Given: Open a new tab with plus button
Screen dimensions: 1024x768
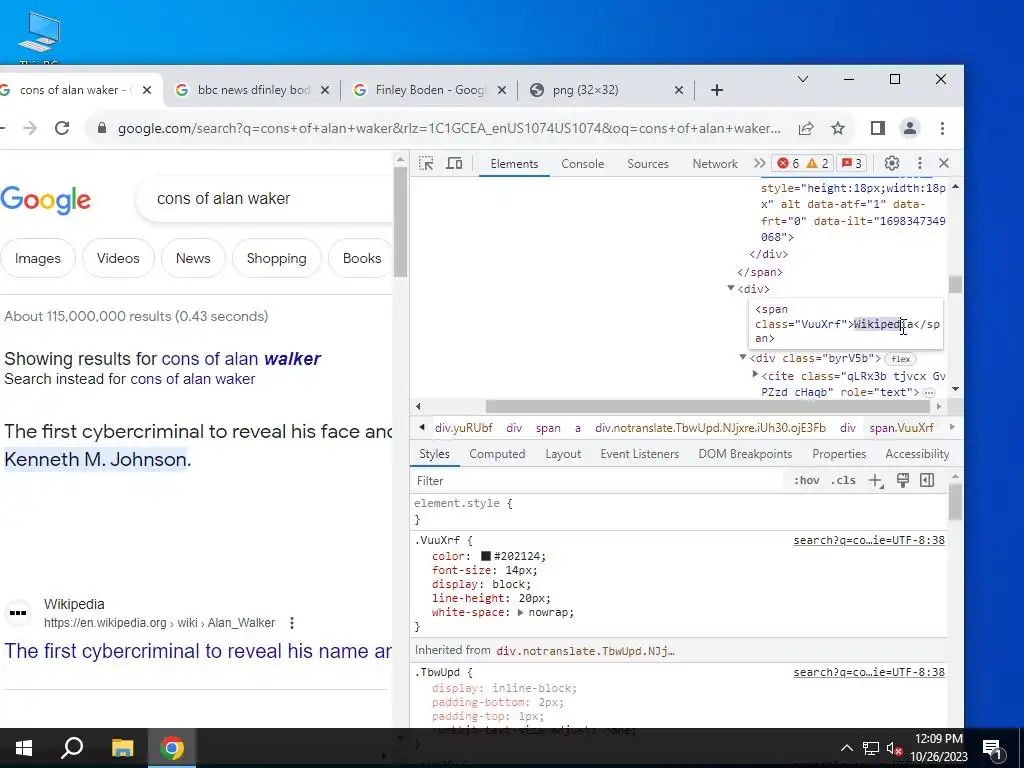Looking at the screenshot, I should (717, 90).
